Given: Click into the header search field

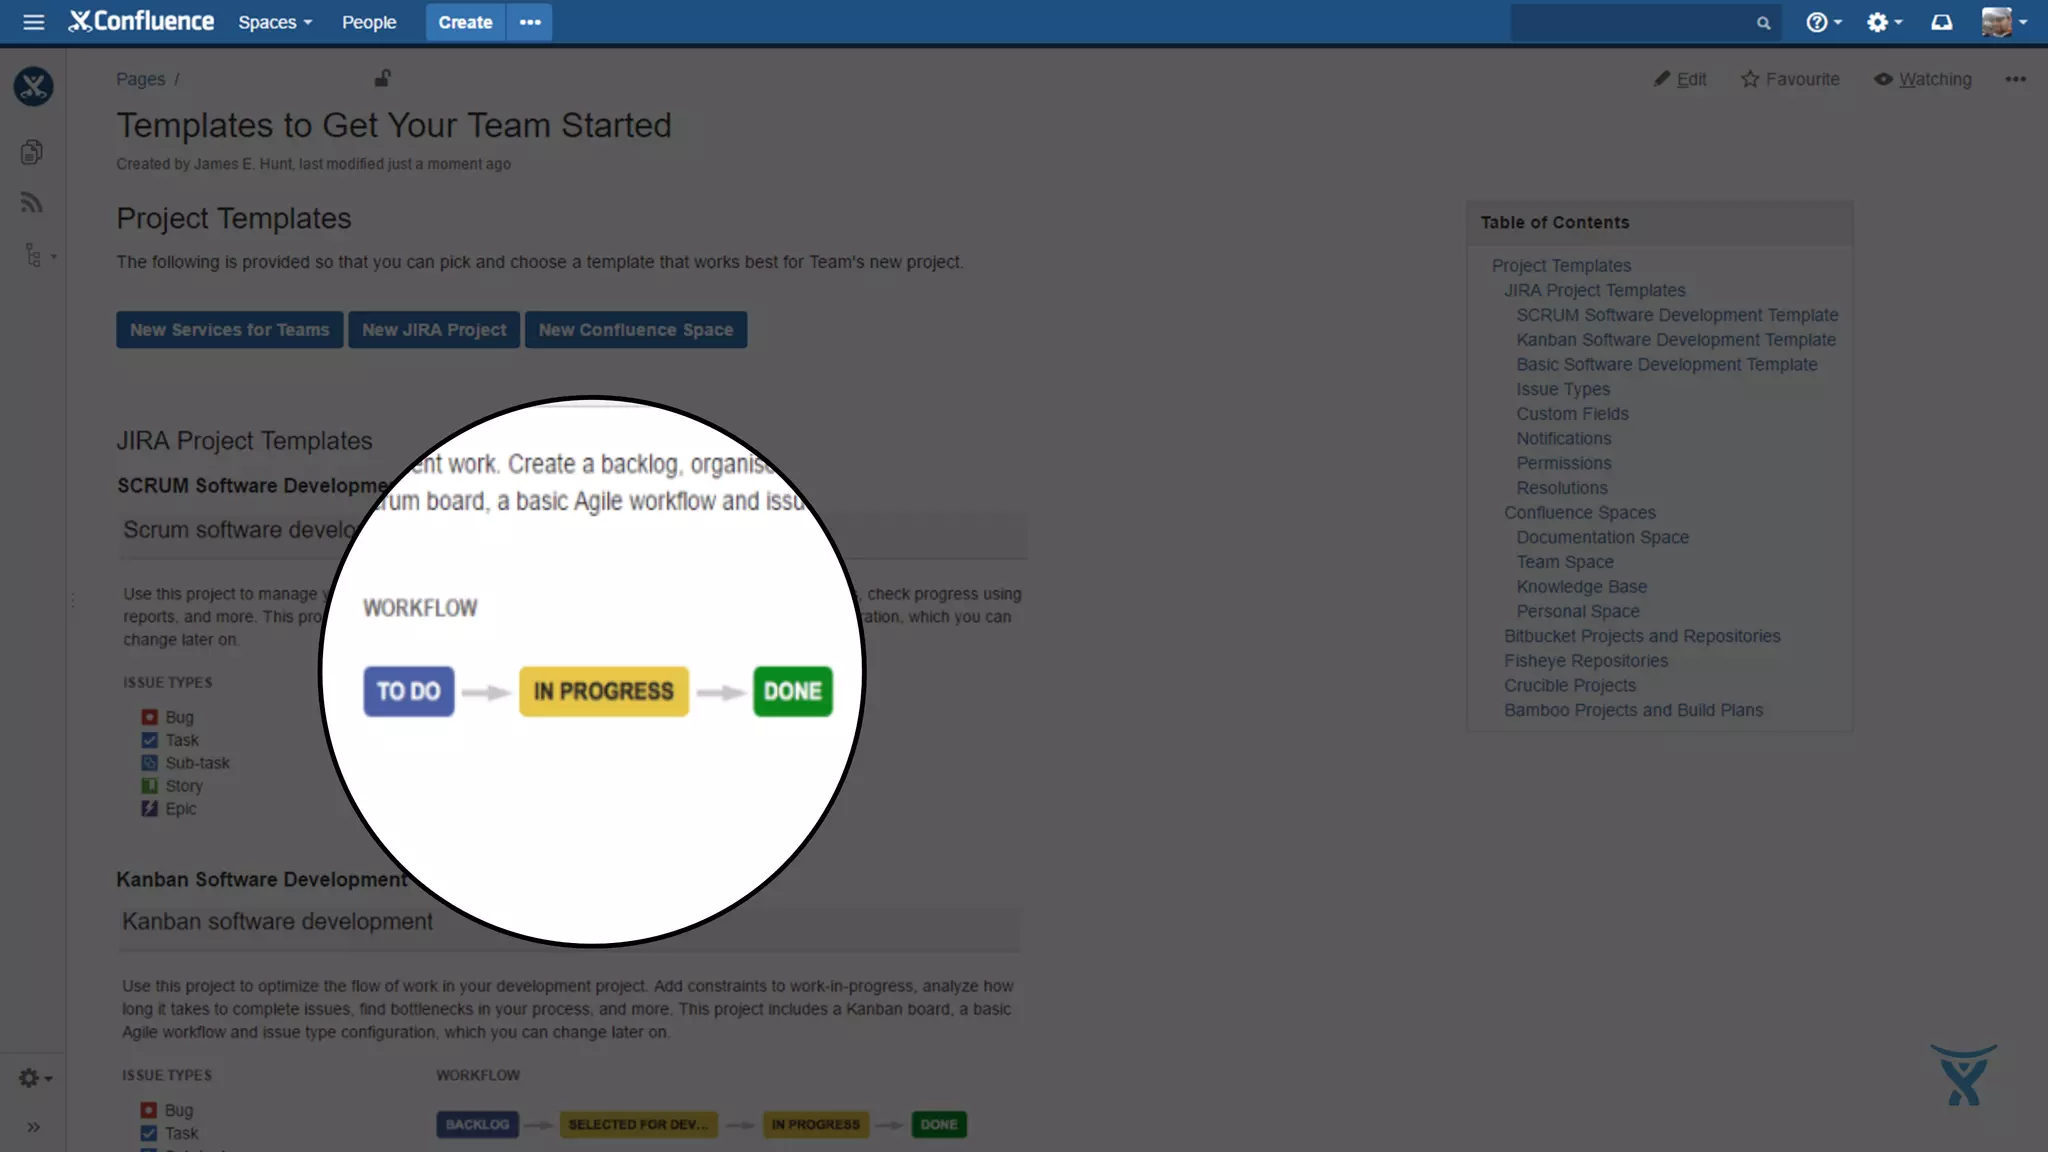Looking at the screenshot, I should click(1630, 23).
